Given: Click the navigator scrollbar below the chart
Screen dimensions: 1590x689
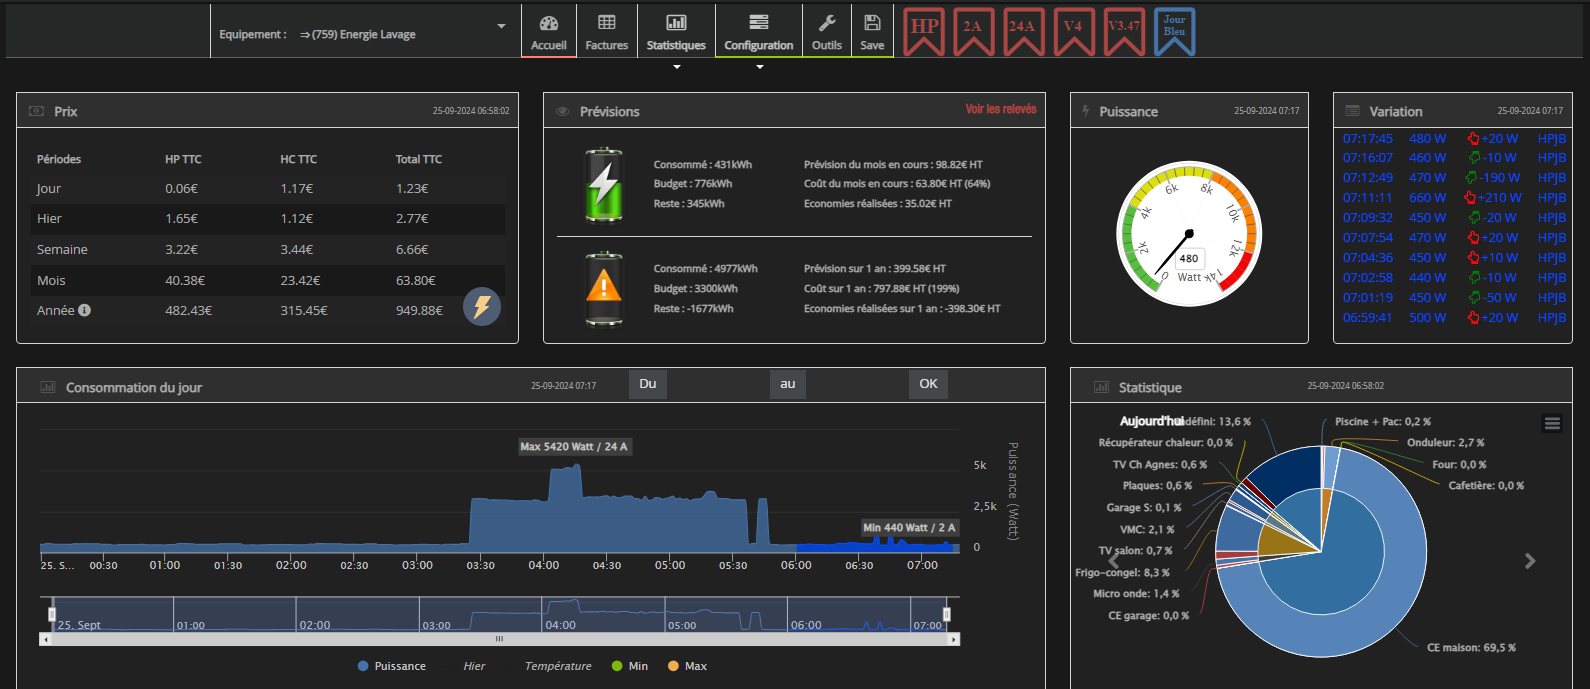Looking at the screenshot, I should [x=499, y=639].
